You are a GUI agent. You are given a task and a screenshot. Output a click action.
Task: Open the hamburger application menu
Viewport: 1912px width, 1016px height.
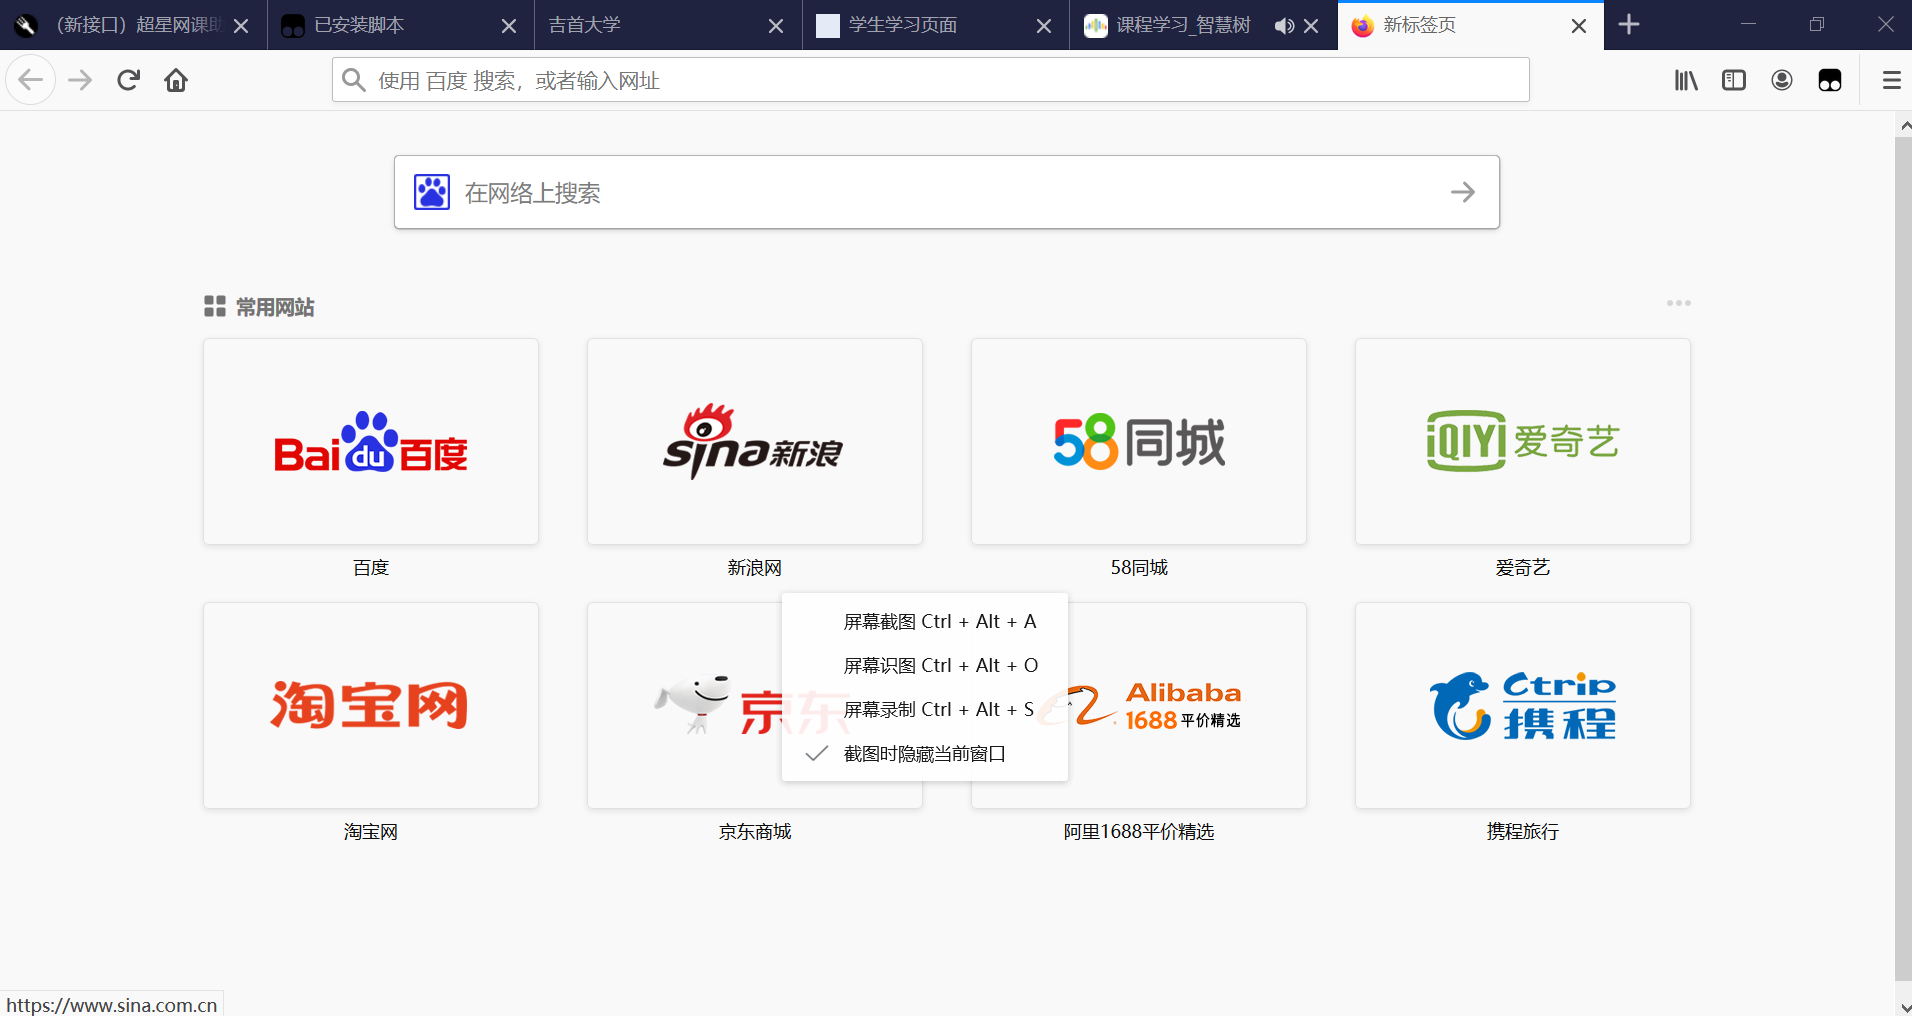(1891, 80)
